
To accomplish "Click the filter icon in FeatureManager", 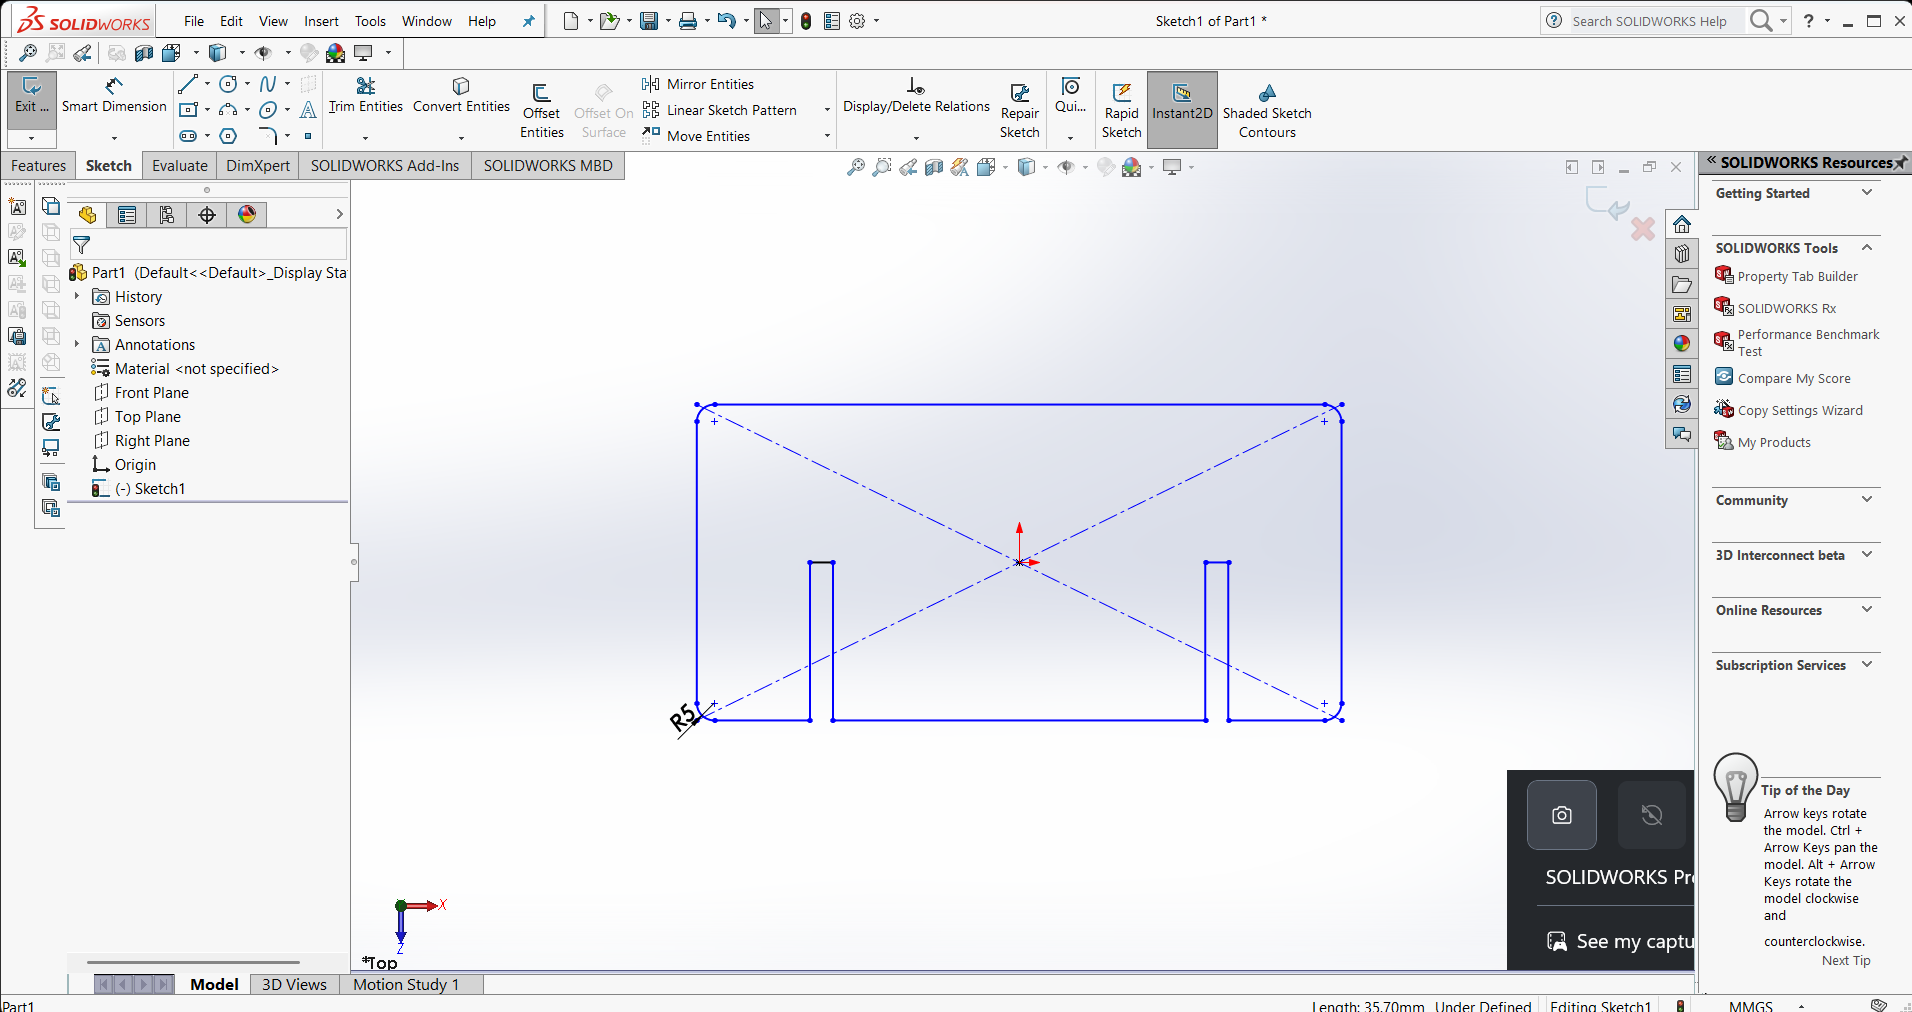I will click(x=82, y=244).
